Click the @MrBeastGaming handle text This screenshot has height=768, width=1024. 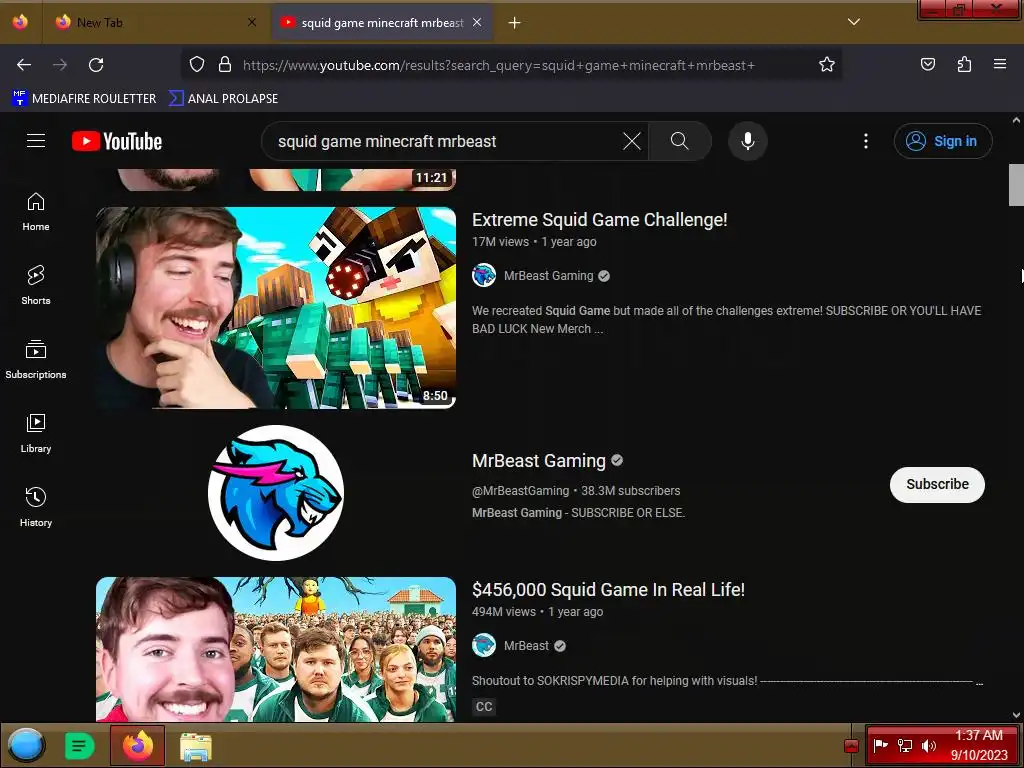tap(520, 490)
